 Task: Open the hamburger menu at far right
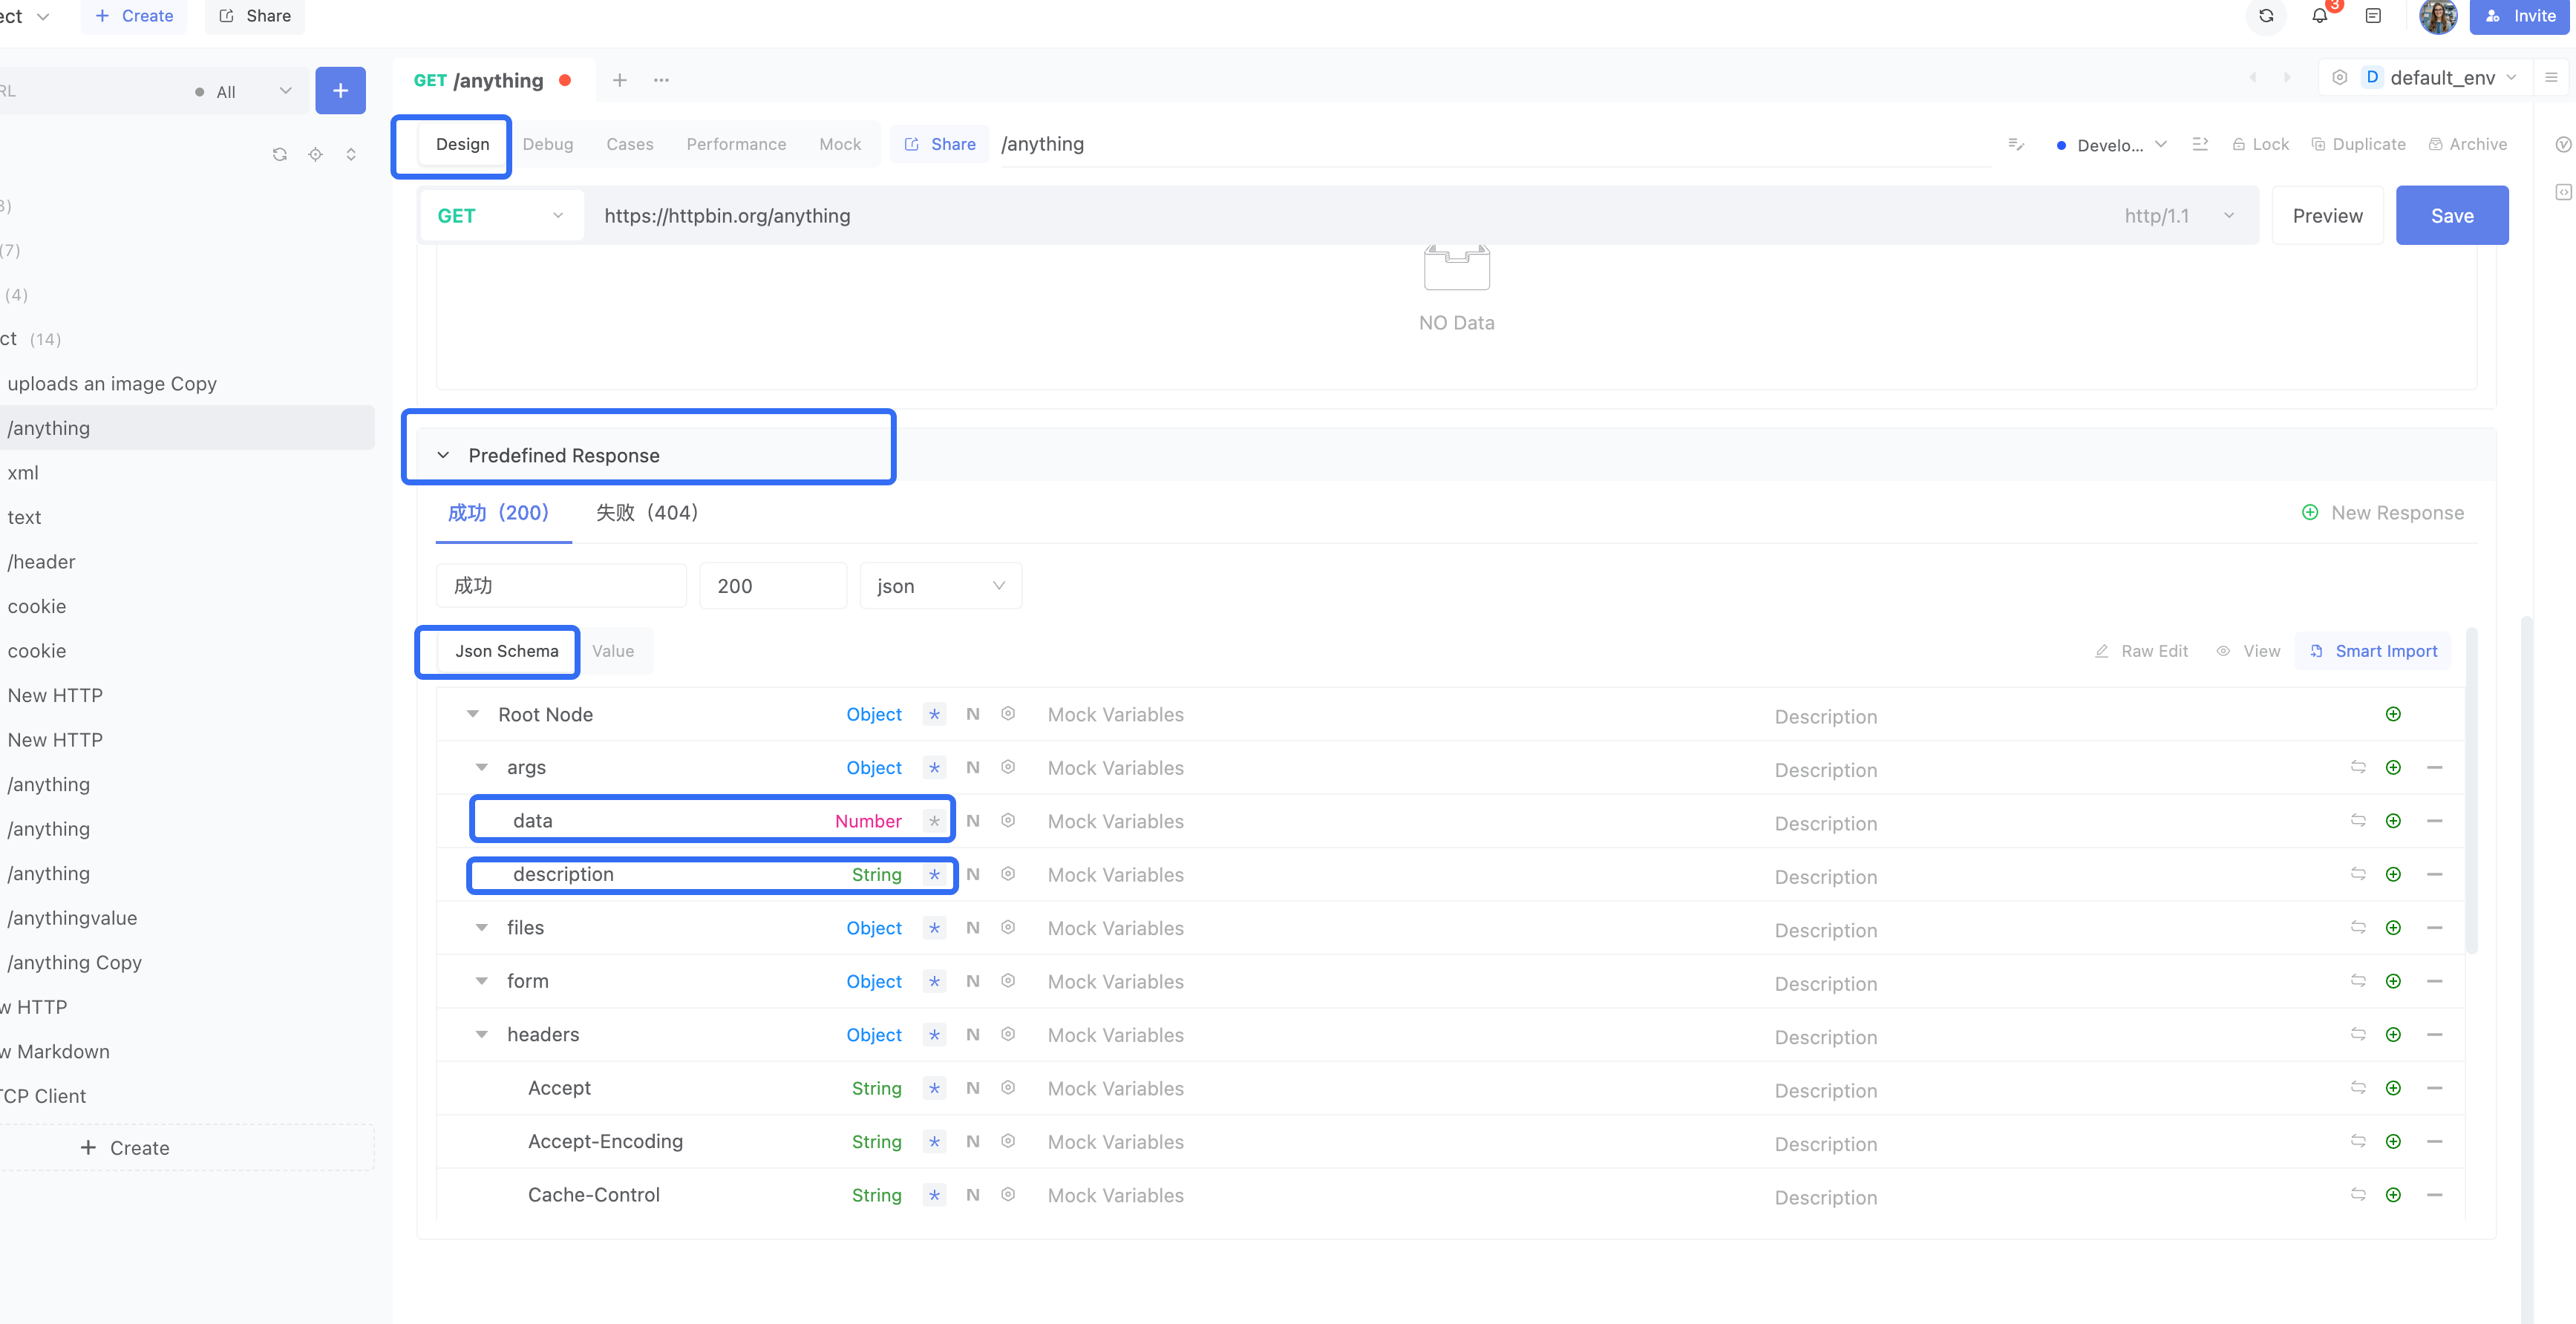pos(2551,77)
